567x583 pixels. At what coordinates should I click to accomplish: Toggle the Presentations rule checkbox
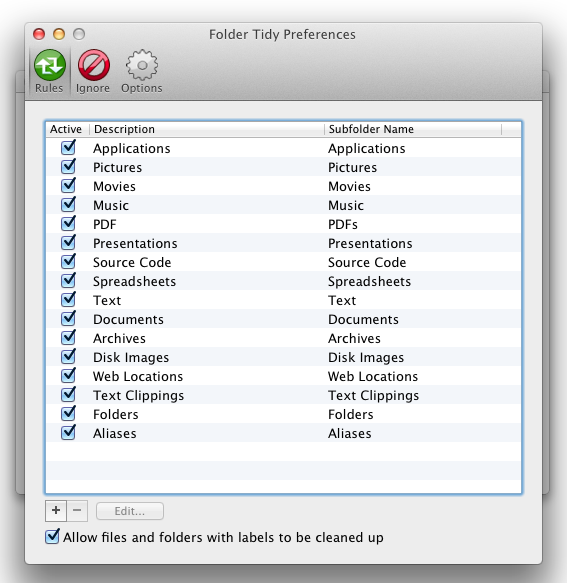pos(68,242)
